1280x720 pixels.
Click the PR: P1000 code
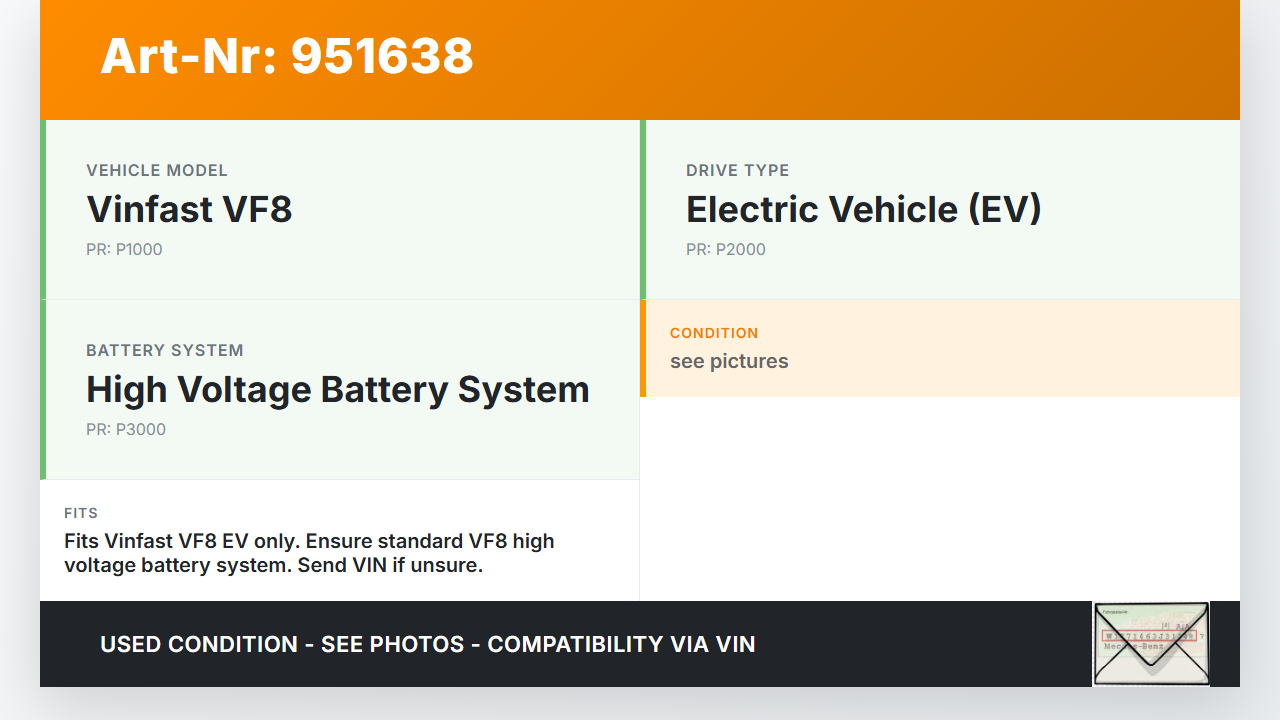[124, 249]
